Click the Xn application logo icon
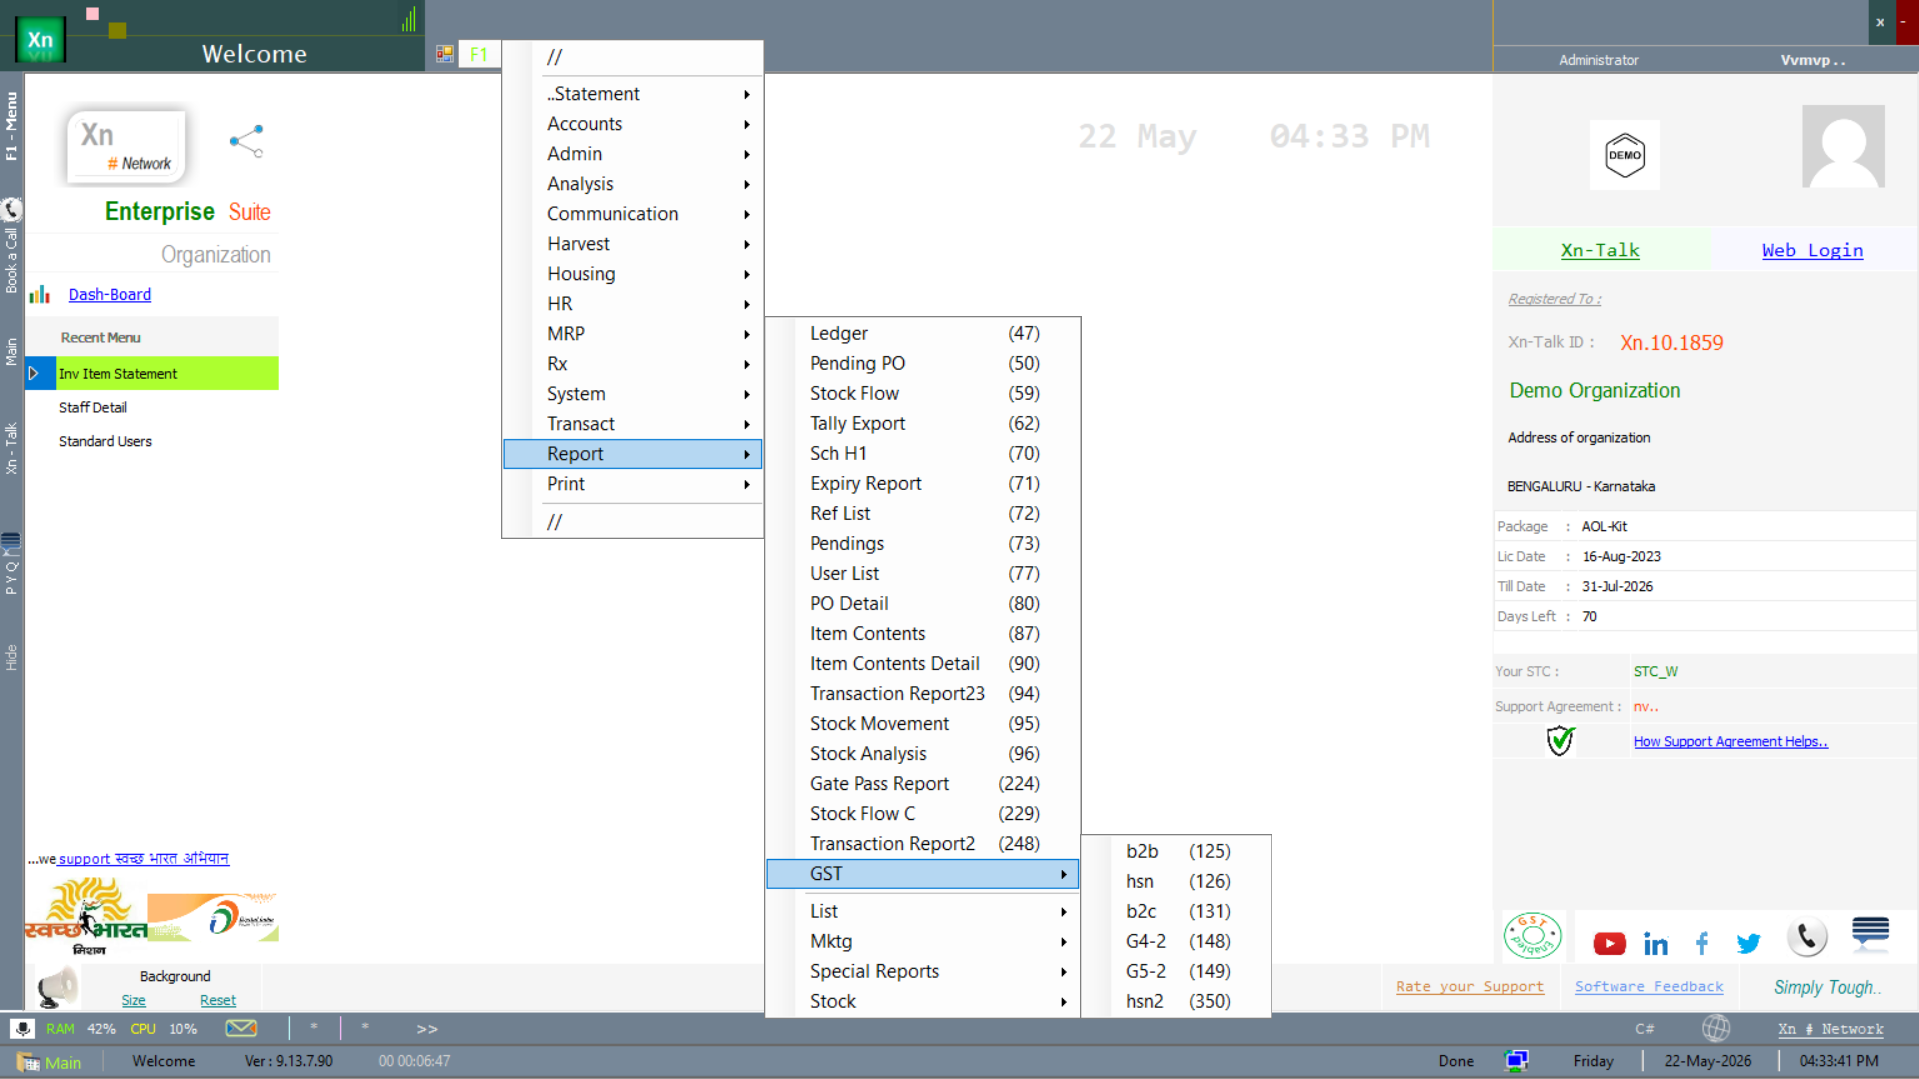Image resolution: width=1919 pixels, height=1079 pixels. [x=40, y=40]
